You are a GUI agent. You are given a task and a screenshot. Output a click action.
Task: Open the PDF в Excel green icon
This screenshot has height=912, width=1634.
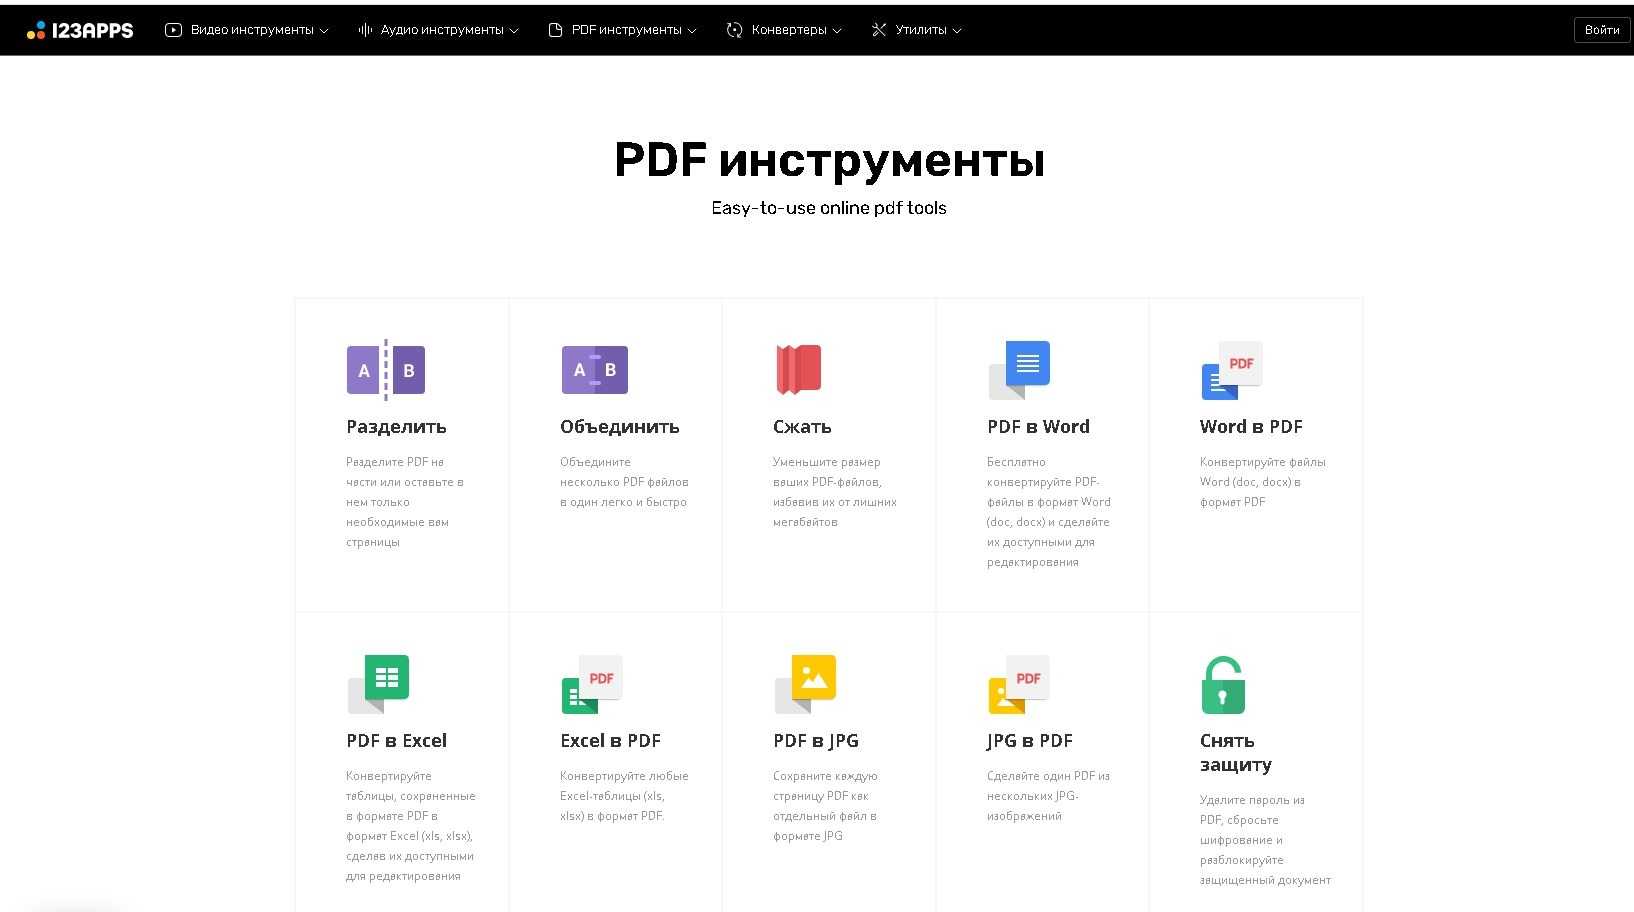pyautogui.click(x=378, y=684)
